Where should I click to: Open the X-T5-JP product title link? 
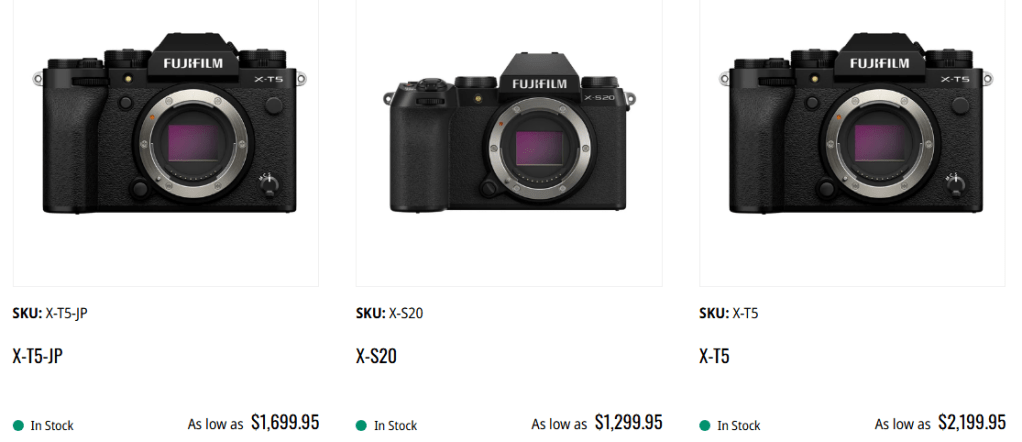coord(38,355)
